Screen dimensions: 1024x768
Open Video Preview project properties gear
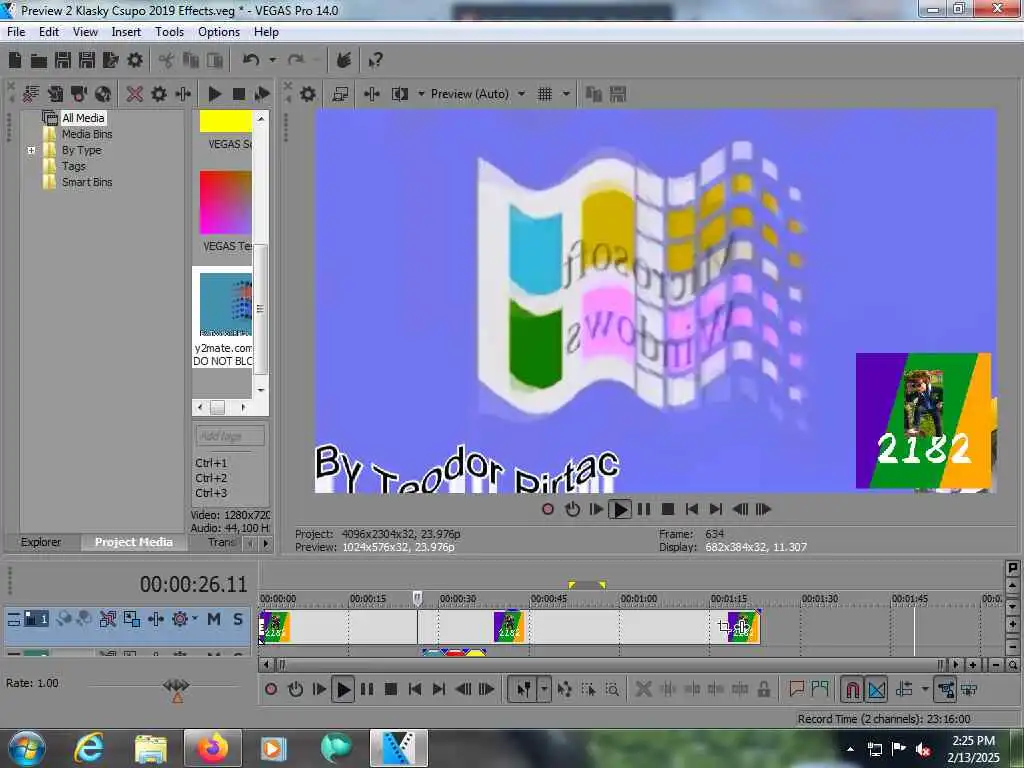pos(308,94)
